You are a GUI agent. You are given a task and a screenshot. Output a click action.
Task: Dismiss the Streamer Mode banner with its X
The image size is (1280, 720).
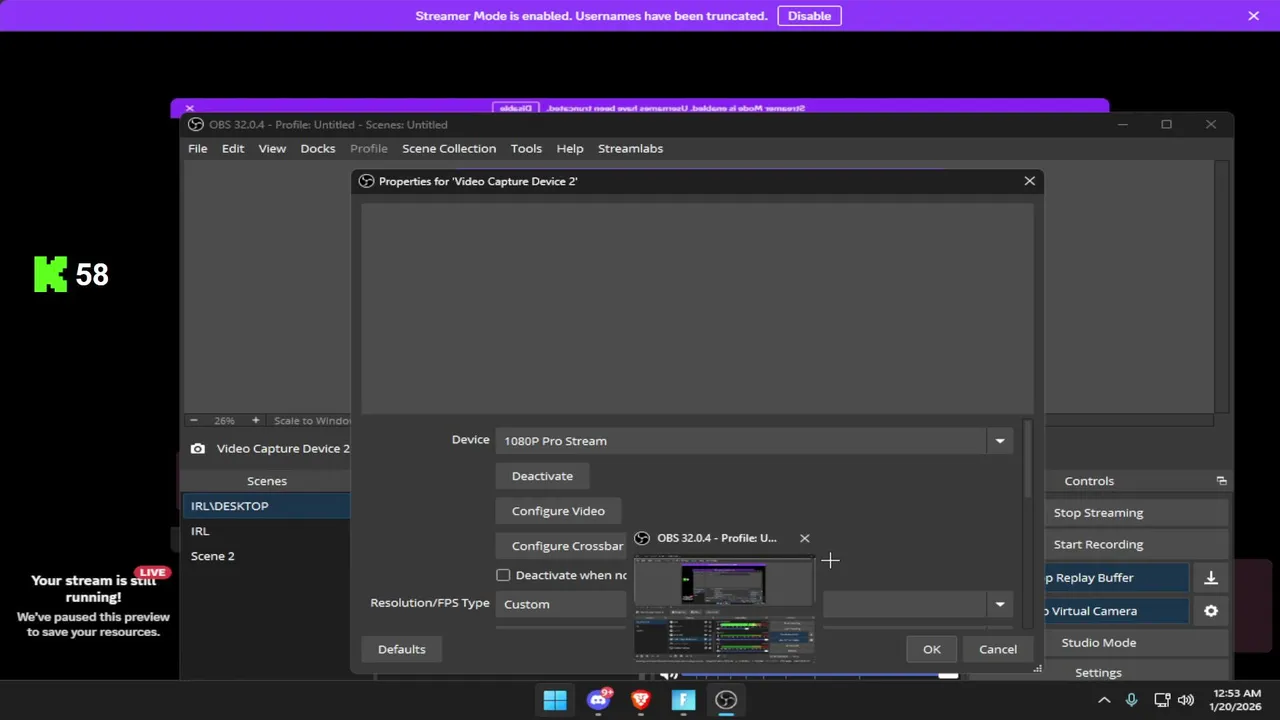1253,16
